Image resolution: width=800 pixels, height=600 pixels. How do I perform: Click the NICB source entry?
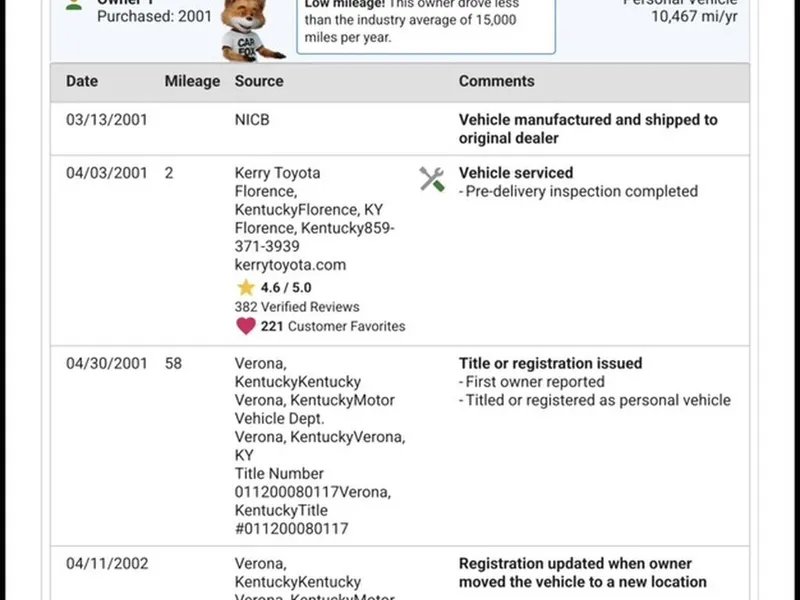click(252, 120)
